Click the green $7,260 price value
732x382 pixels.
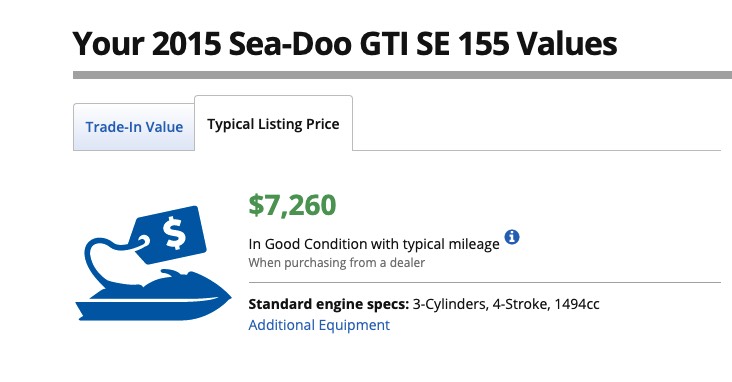click(x=292, y=205)
